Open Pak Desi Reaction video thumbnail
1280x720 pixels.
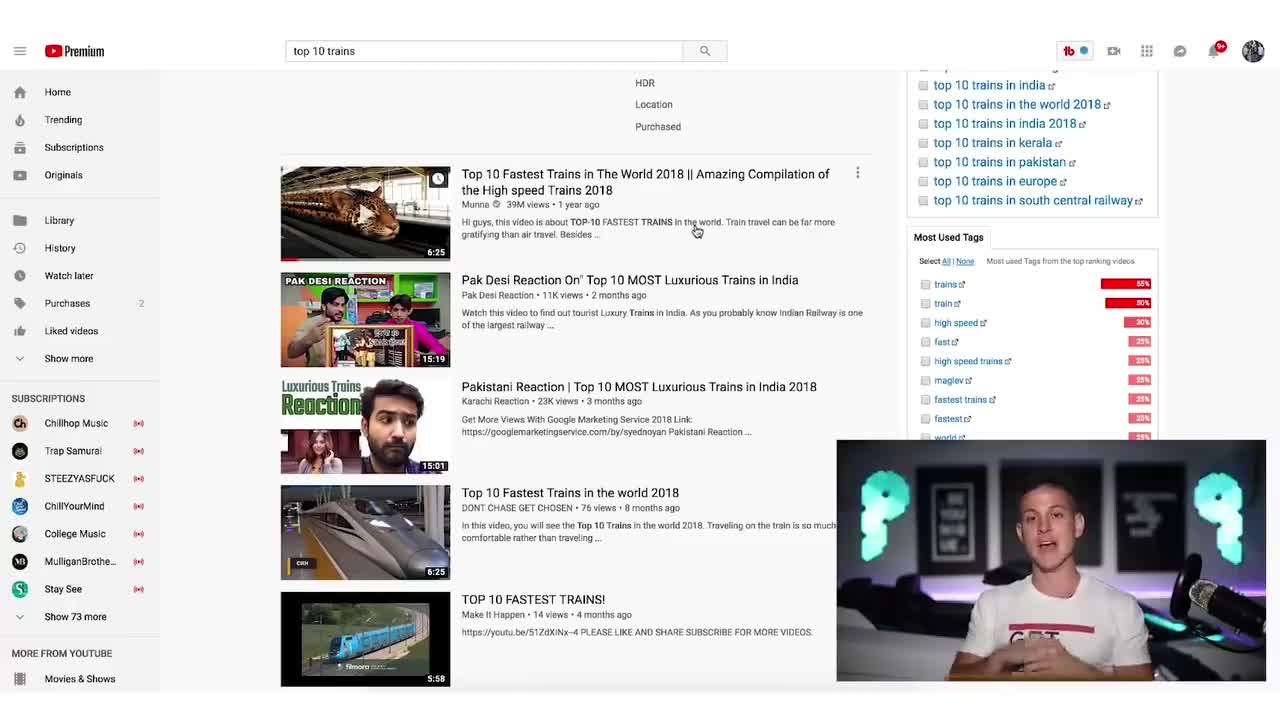365,320
